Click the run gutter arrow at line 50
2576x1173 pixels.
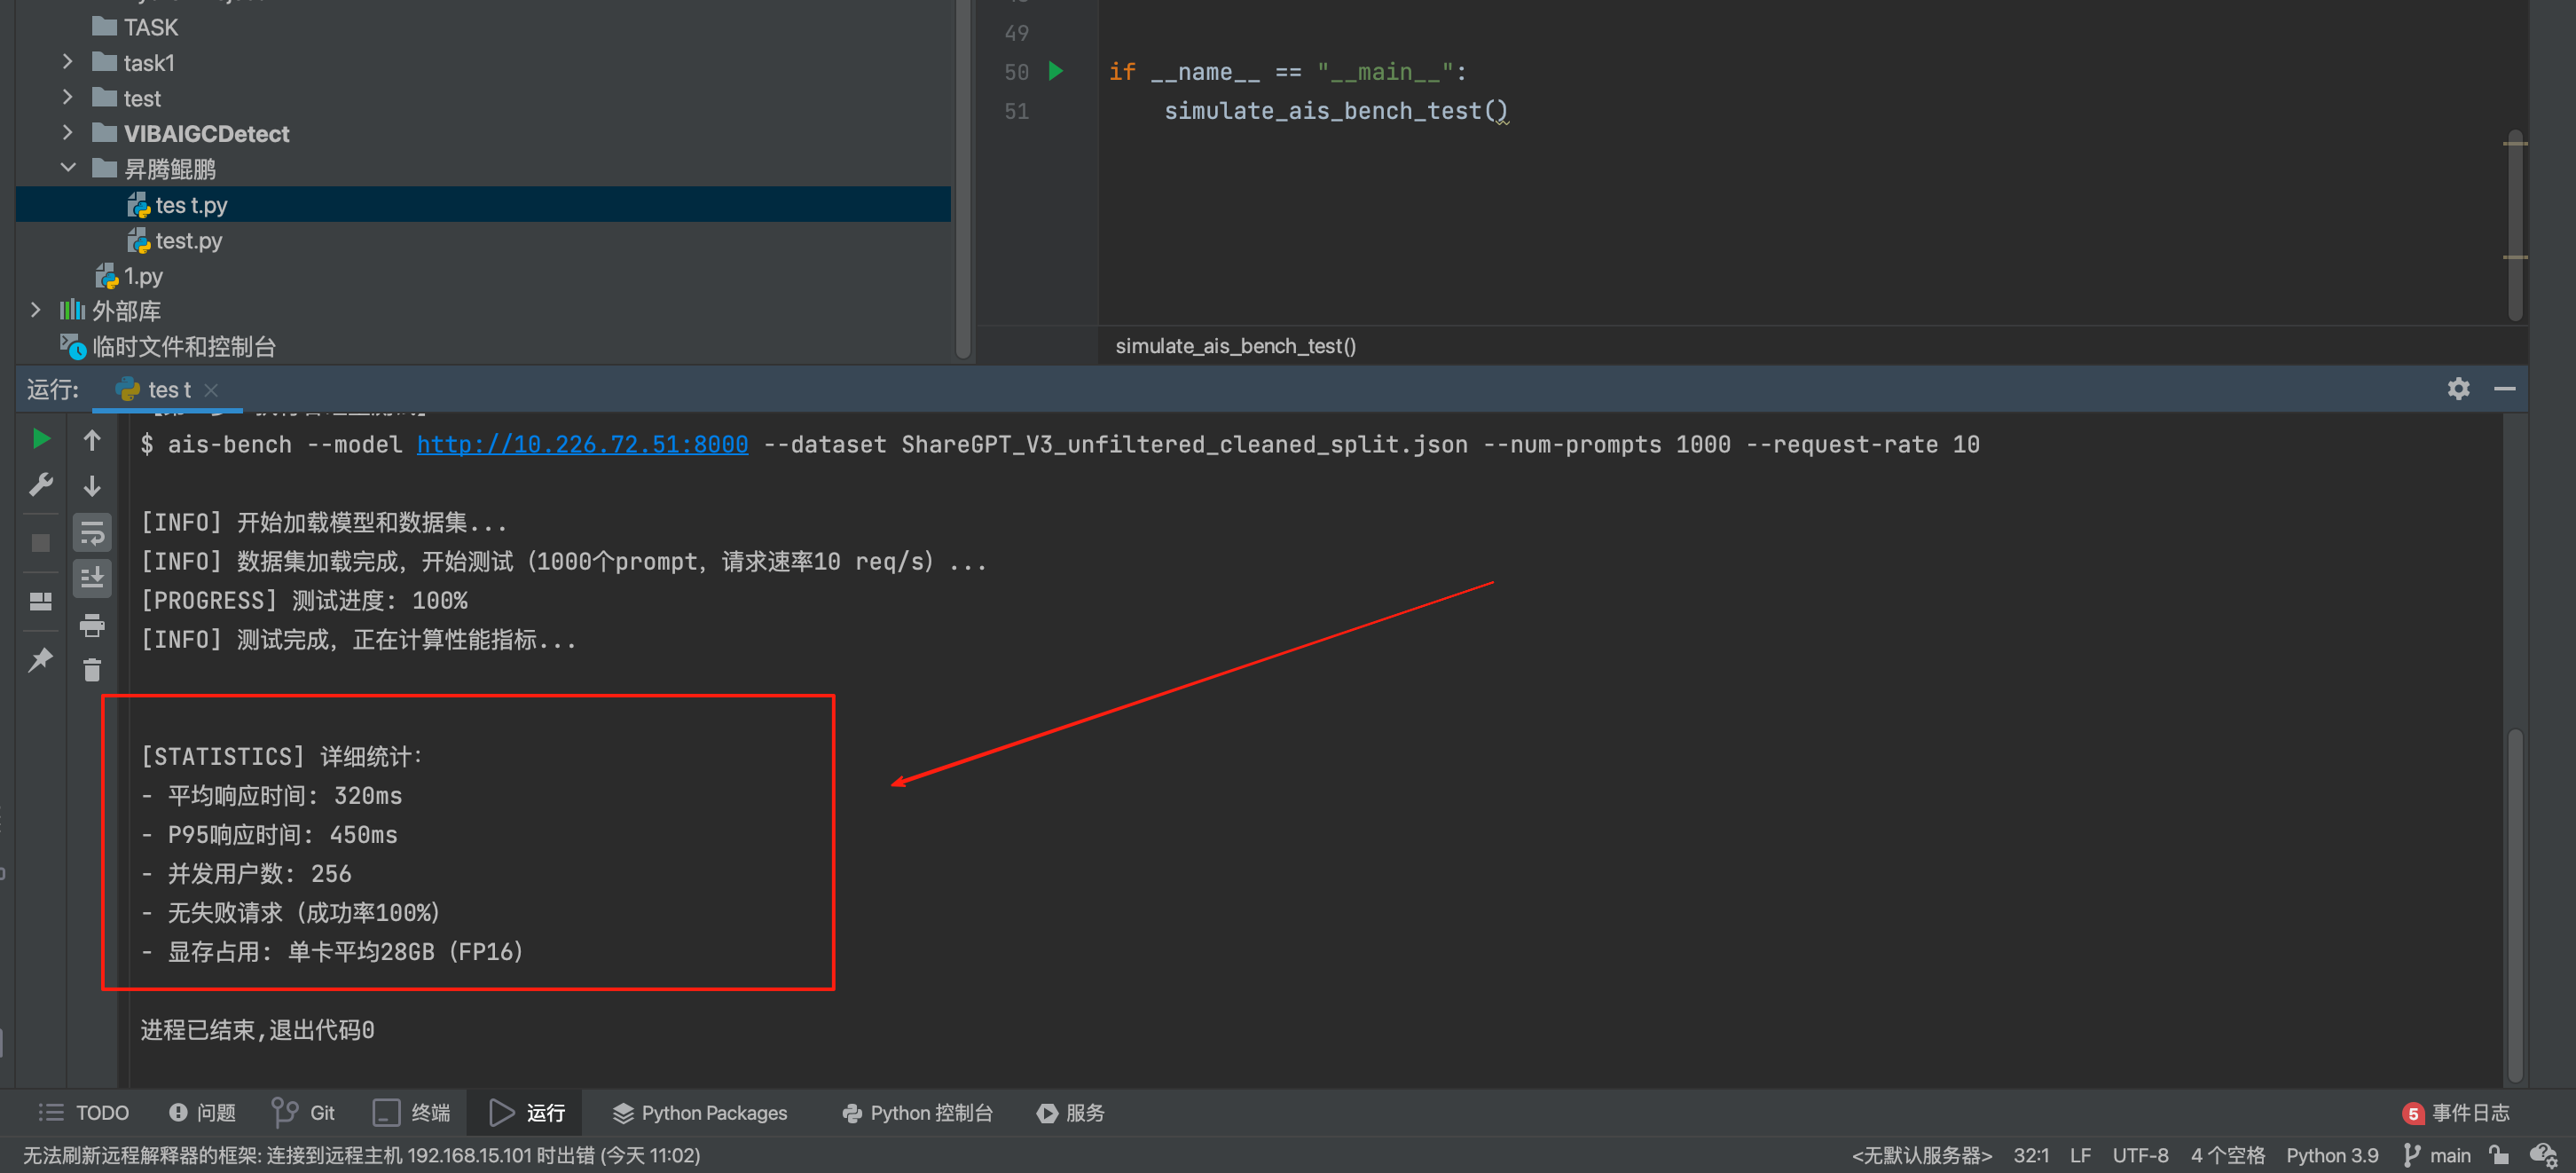1056,71
